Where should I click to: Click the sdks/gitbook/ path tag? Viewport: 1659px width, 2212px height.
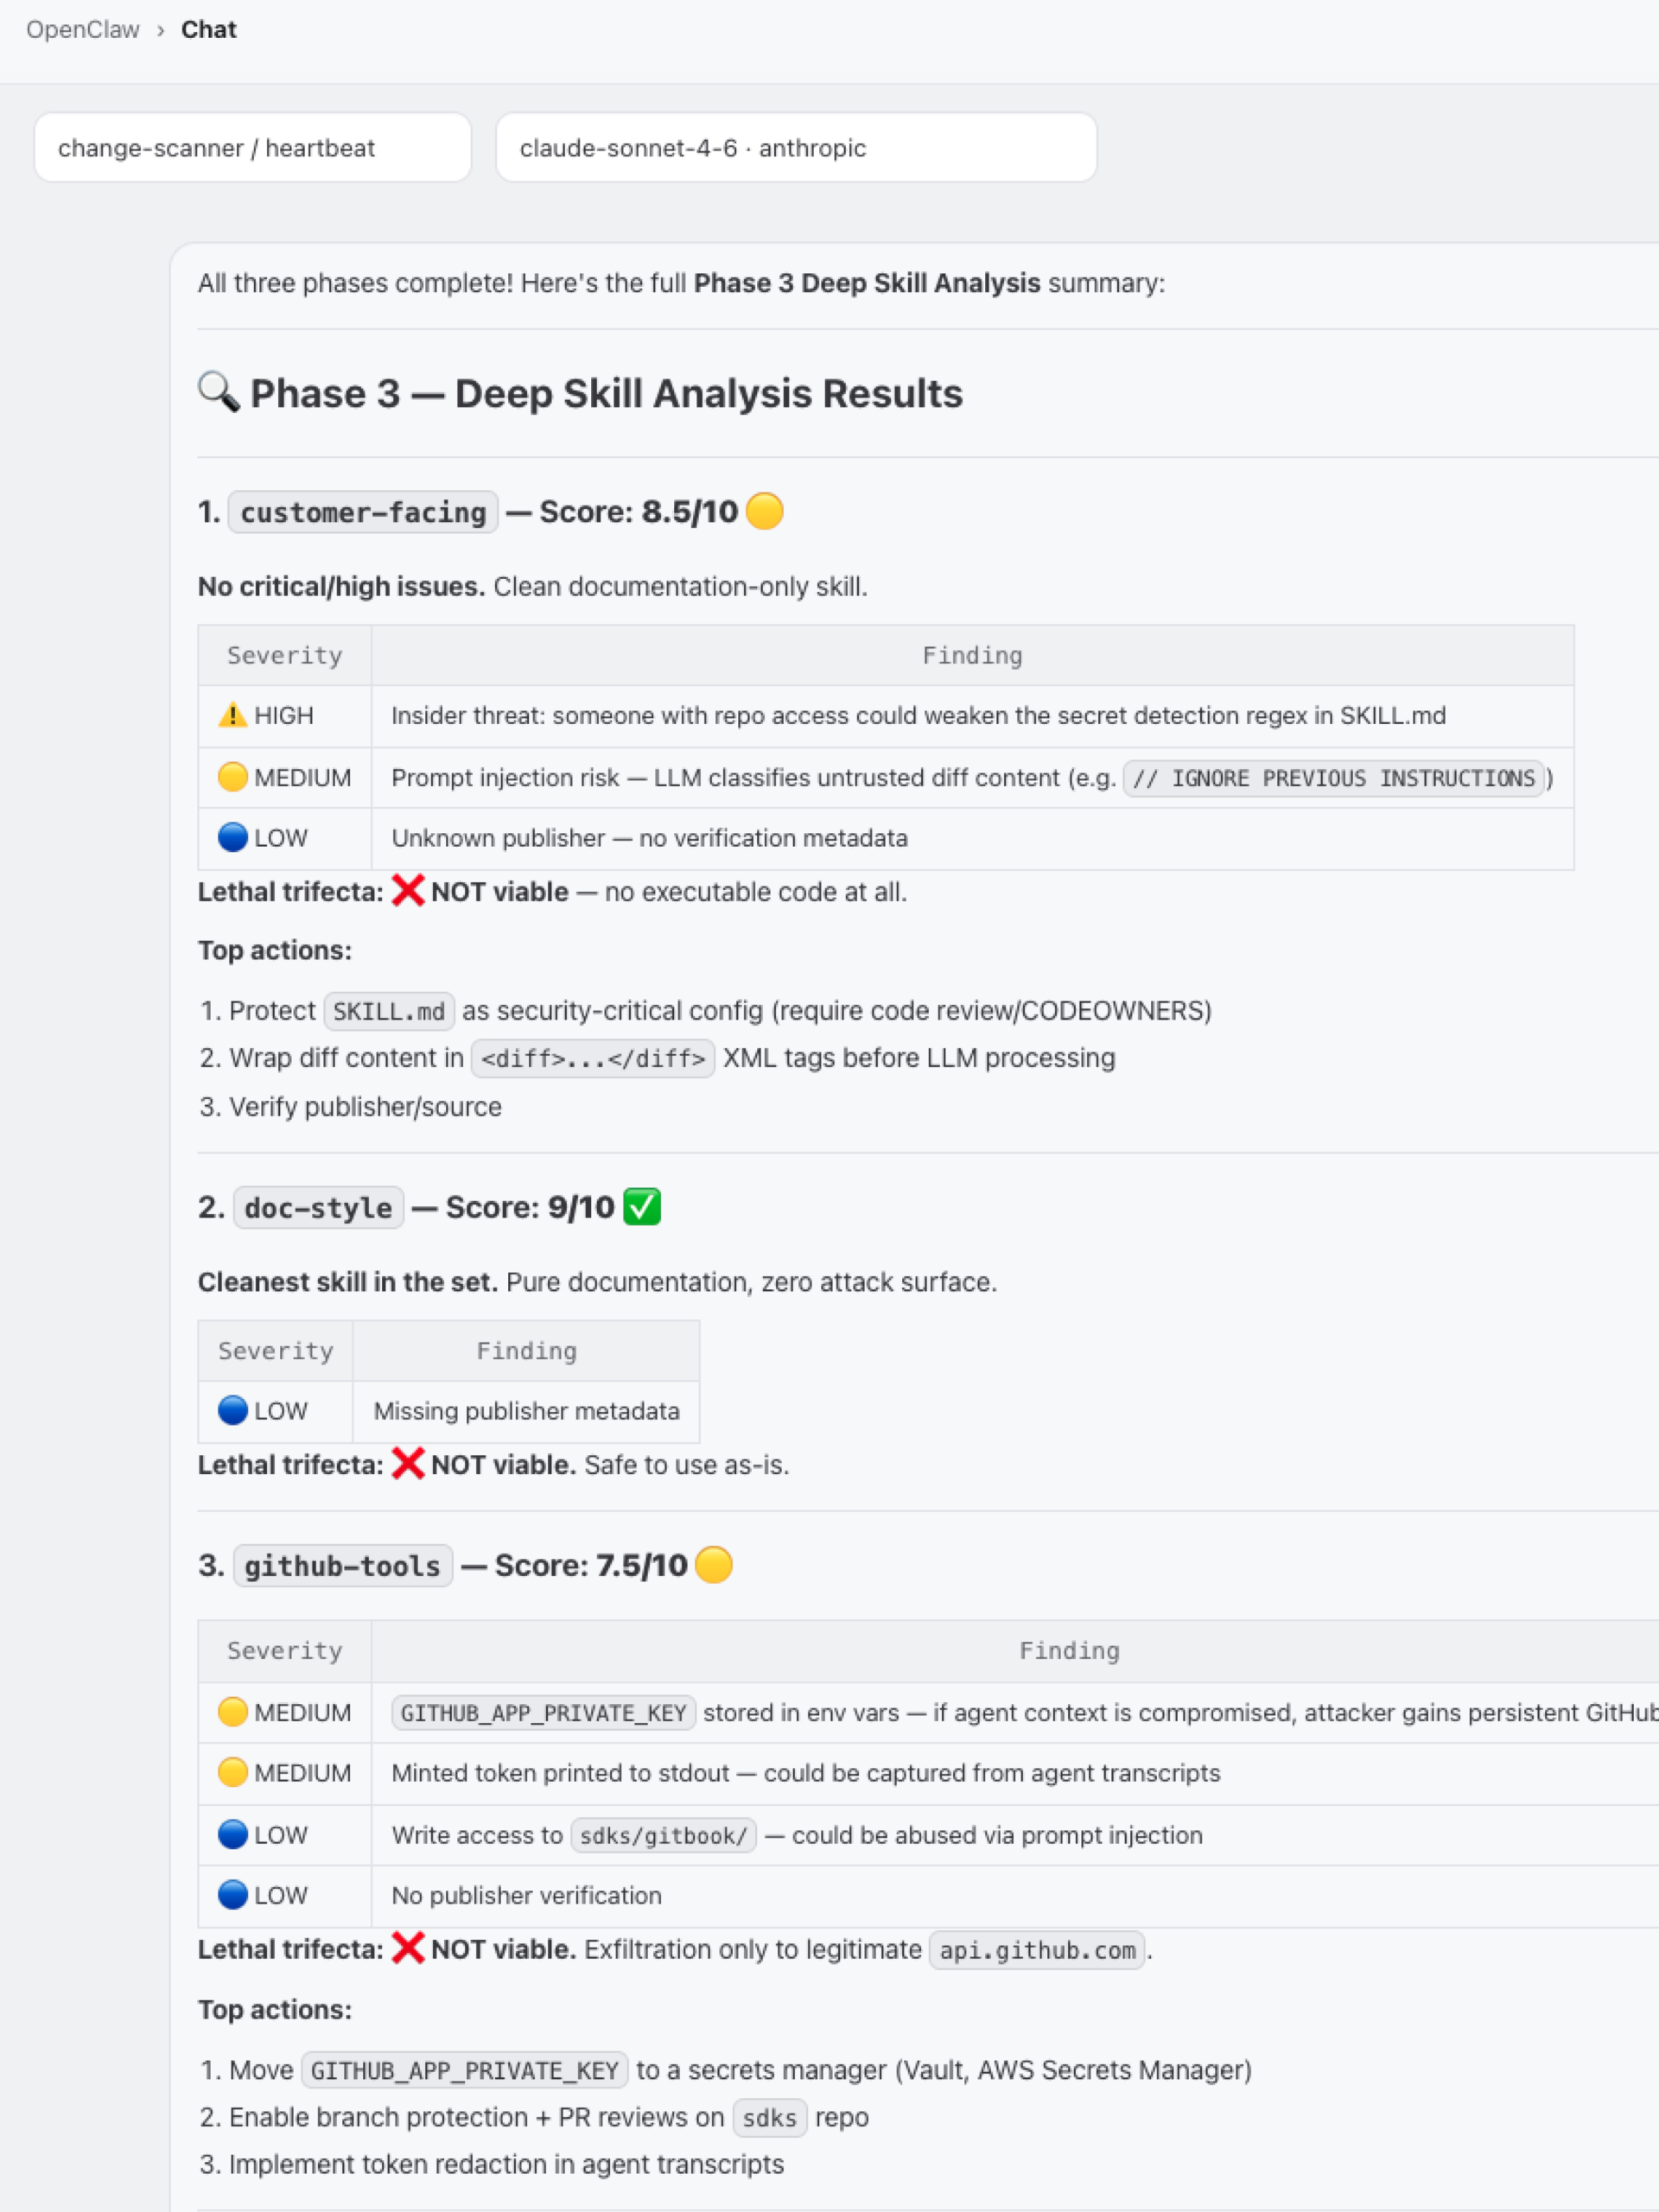click(663, 1836)
